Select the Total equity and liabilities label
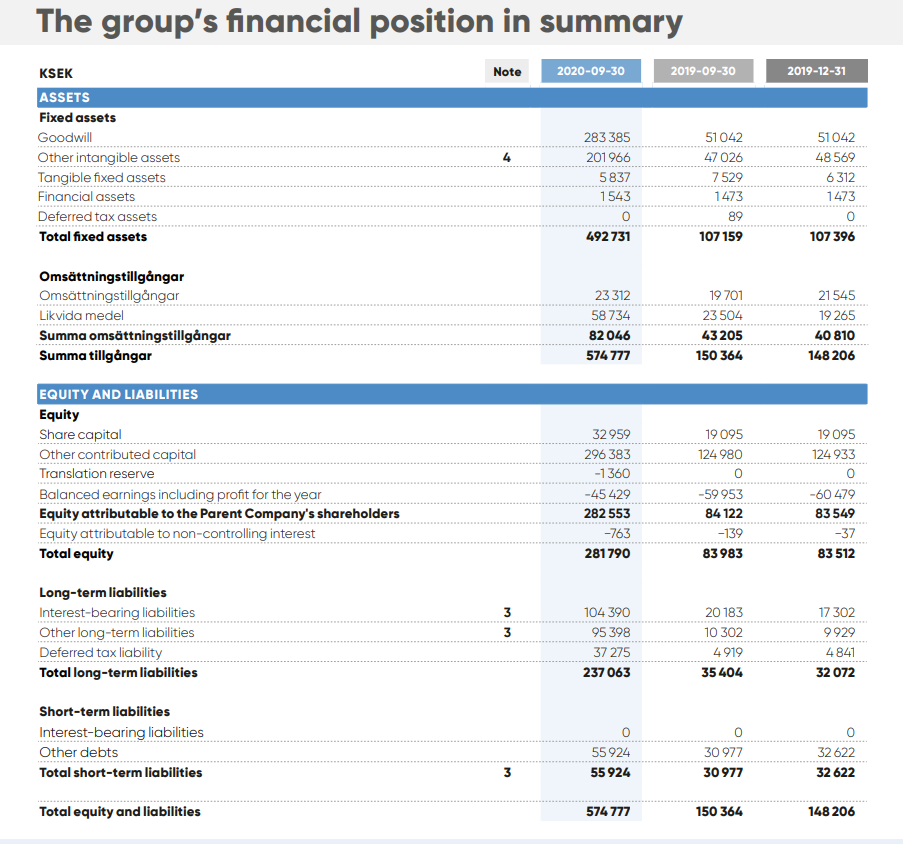 point(119,811)
